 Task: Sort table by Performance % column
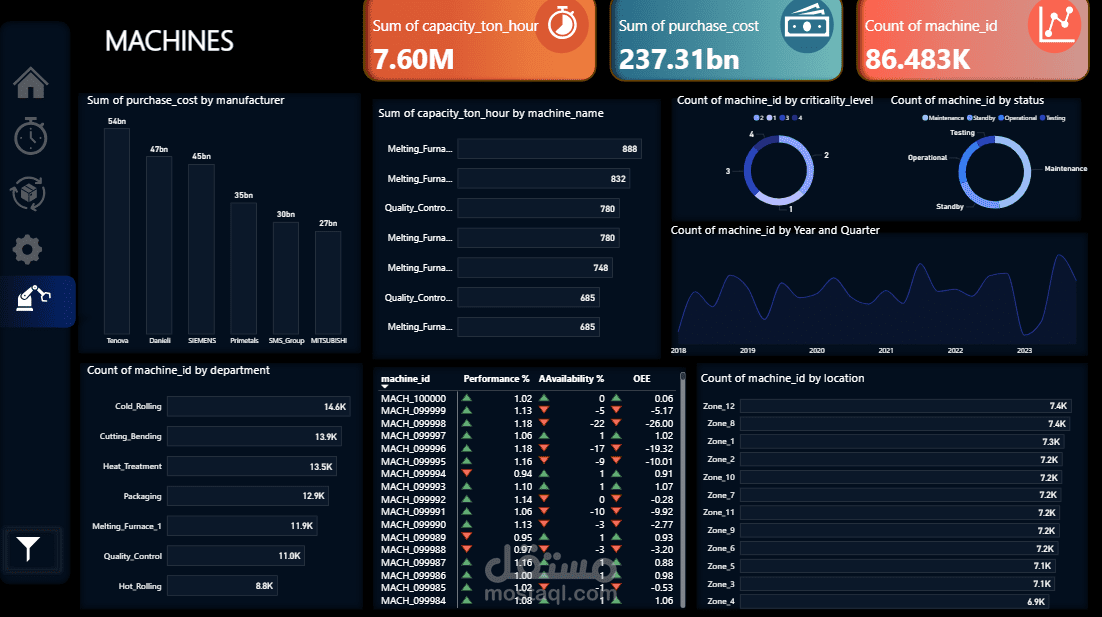[496, 379]
